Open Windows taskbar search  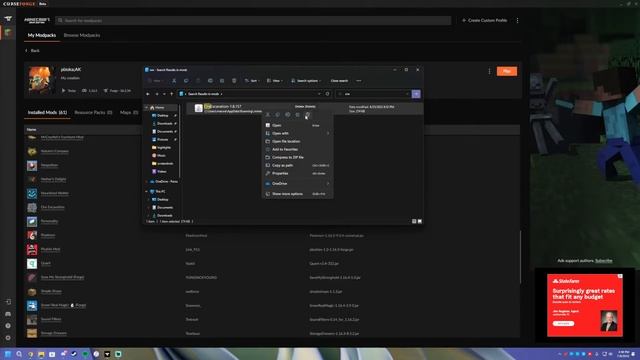tap(19, 354)
